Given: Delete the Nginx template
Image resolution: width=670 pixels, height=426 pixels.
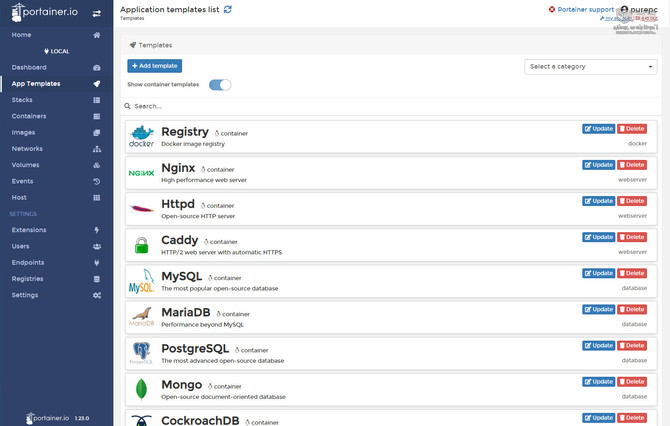Looking at the screenshot, I should [x=632, y=165].
